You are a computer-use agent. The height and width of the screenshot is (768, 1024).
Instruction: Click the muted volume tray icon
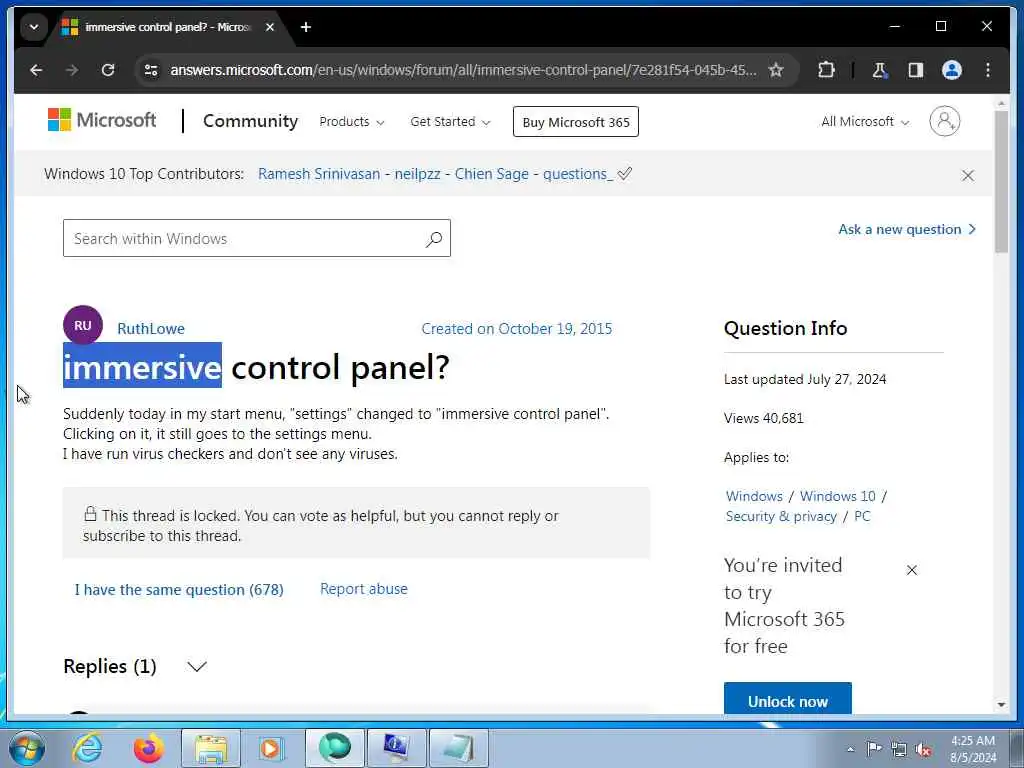924,750
